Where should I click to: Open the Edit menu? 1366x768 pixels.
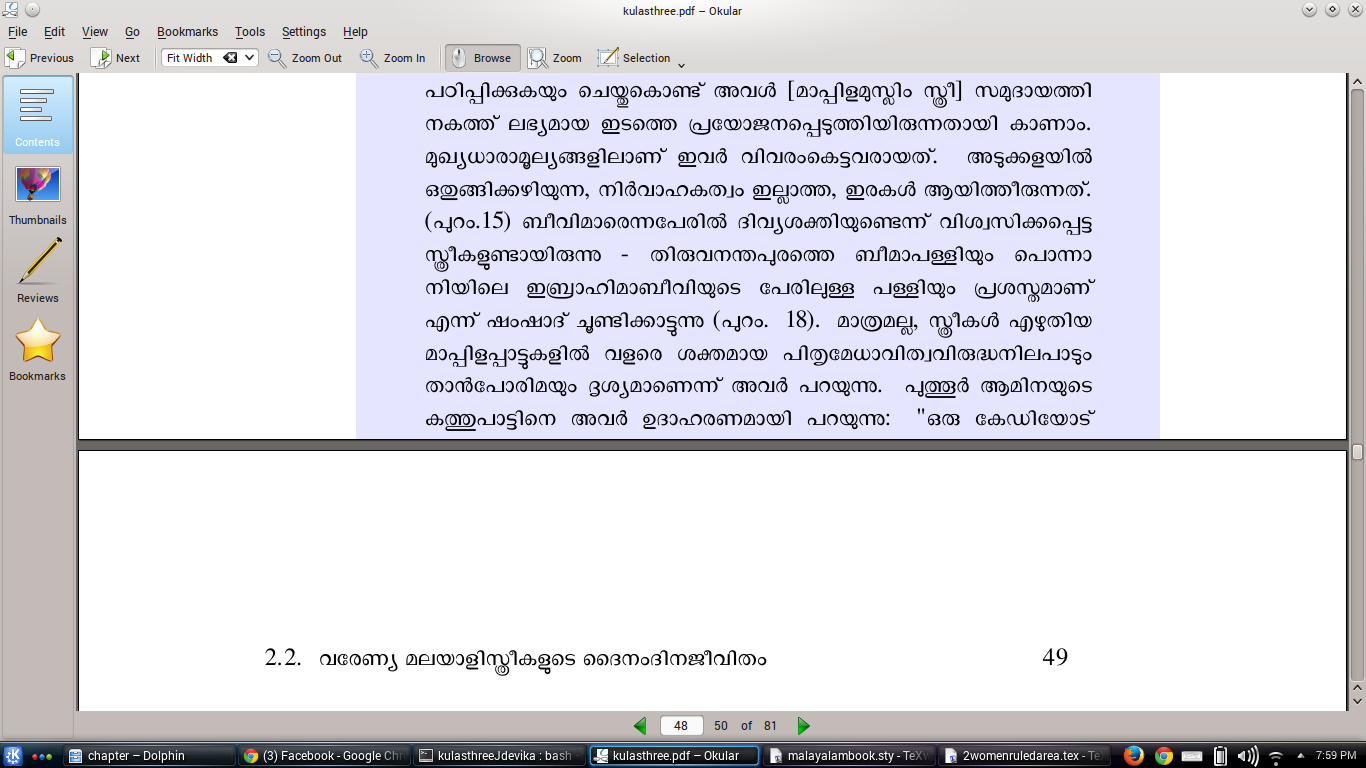click(x=54, y=32)
